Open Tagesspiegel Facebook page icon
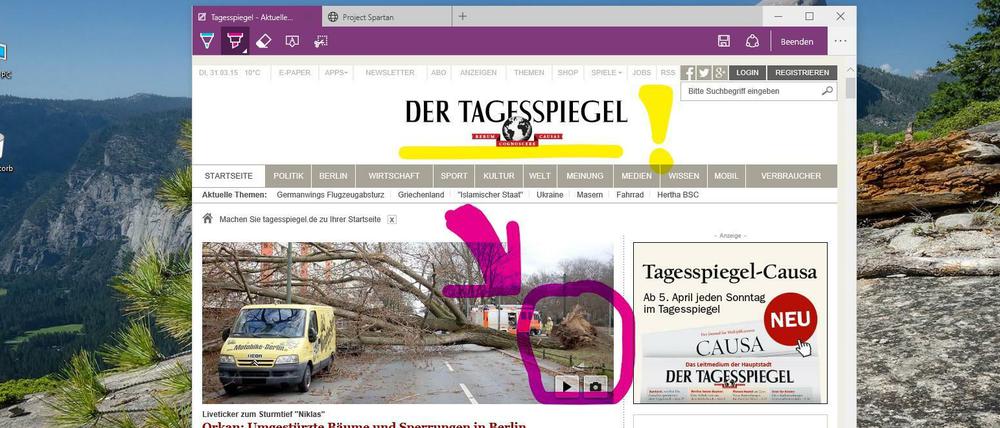The image size is (1000, 428). 688,73
